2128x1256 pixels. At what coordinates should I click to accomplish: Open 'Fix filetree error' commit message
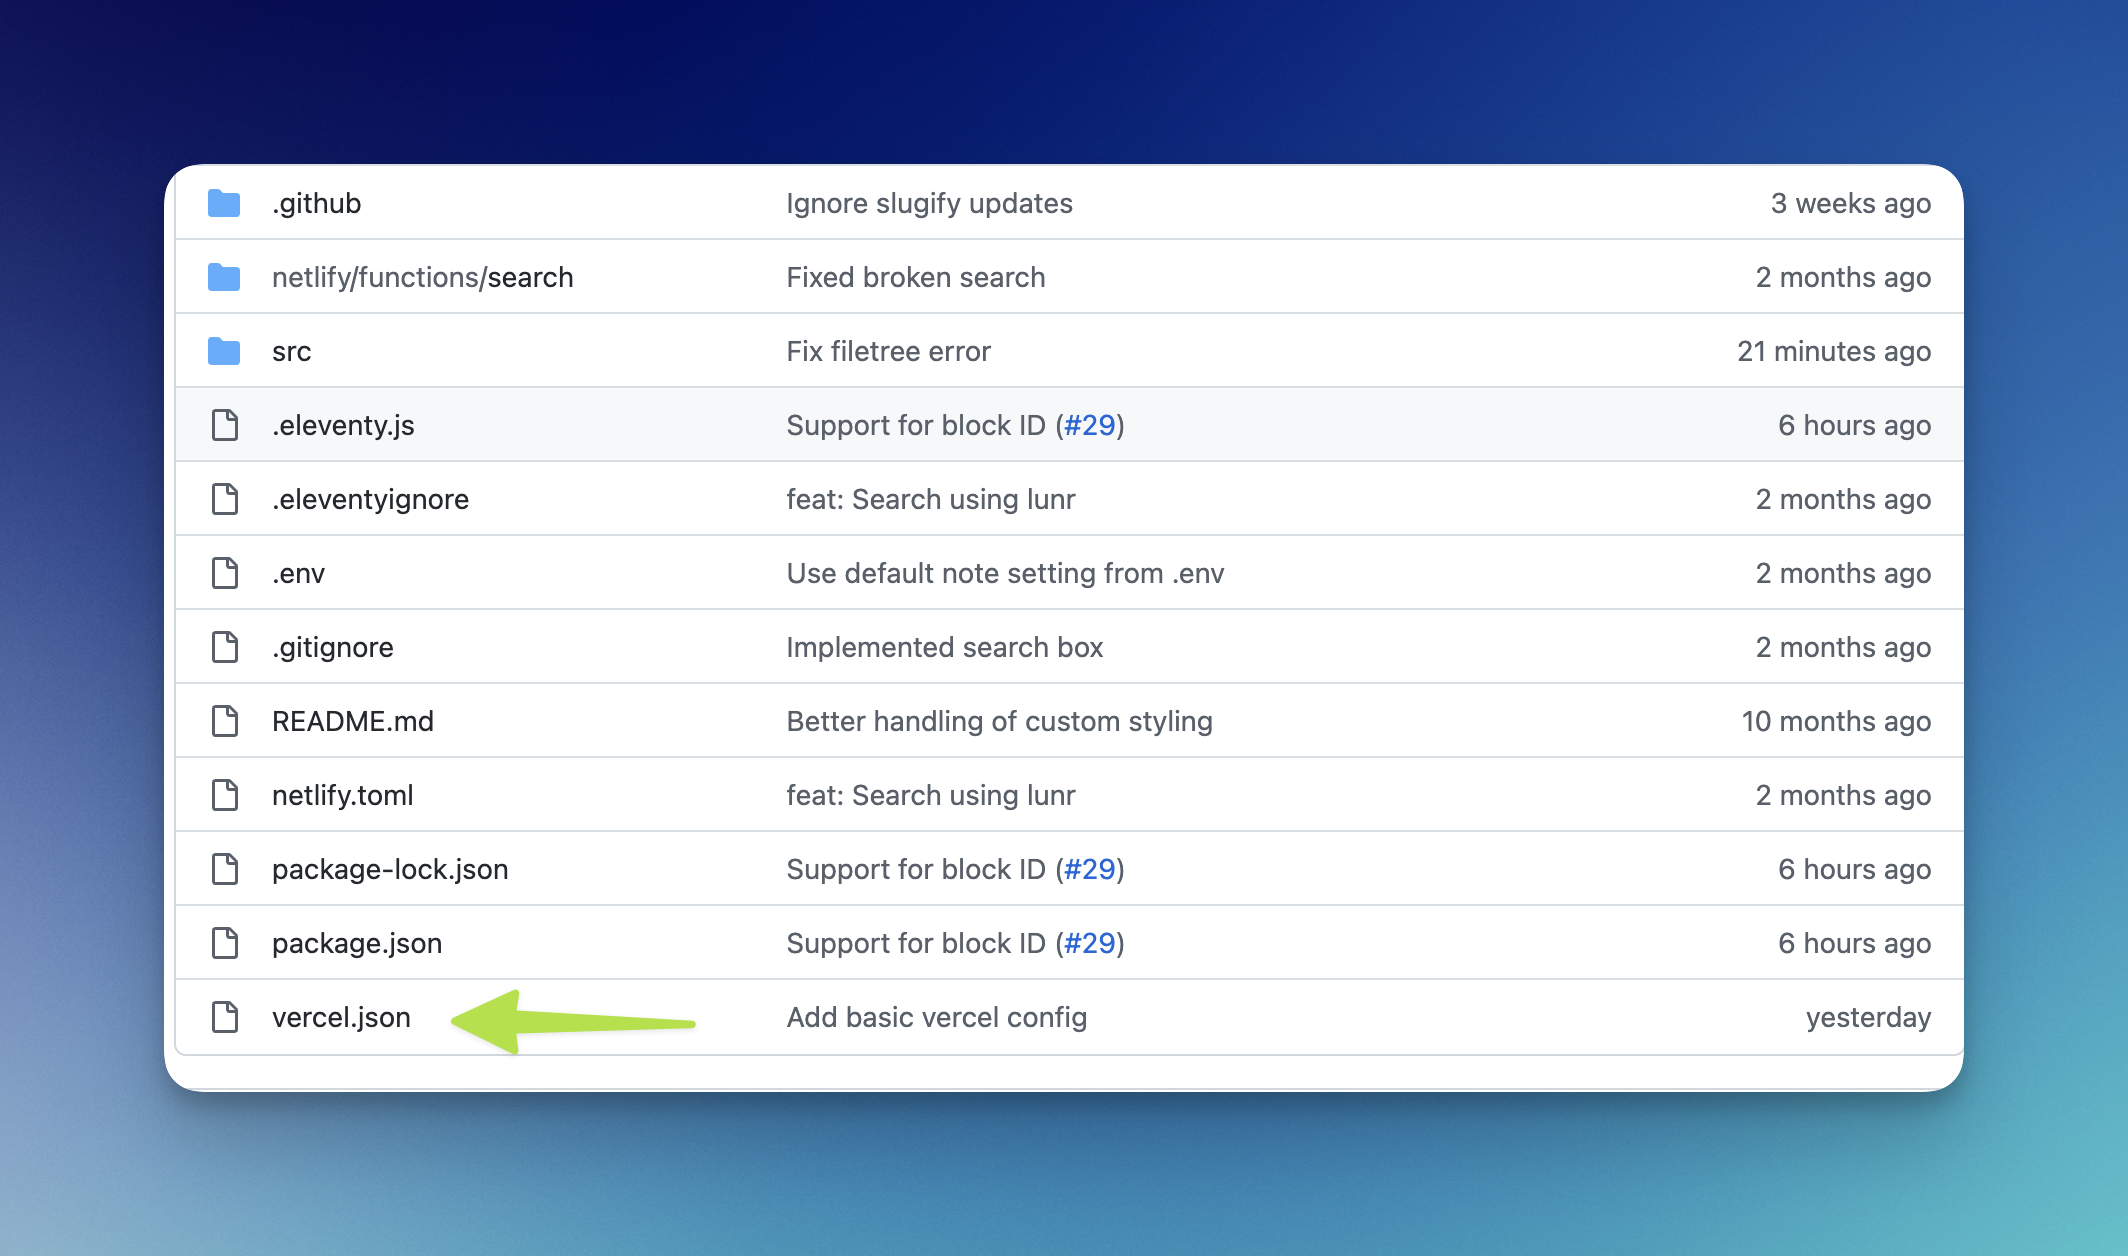tap(888, 351)
